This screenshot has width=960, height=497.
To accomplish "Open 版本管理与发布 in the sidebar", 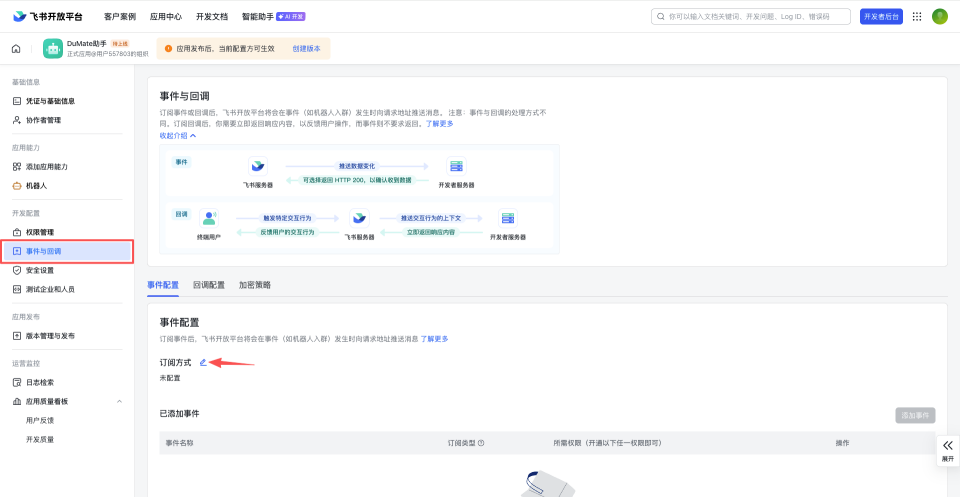I will (x=50, y=336).
